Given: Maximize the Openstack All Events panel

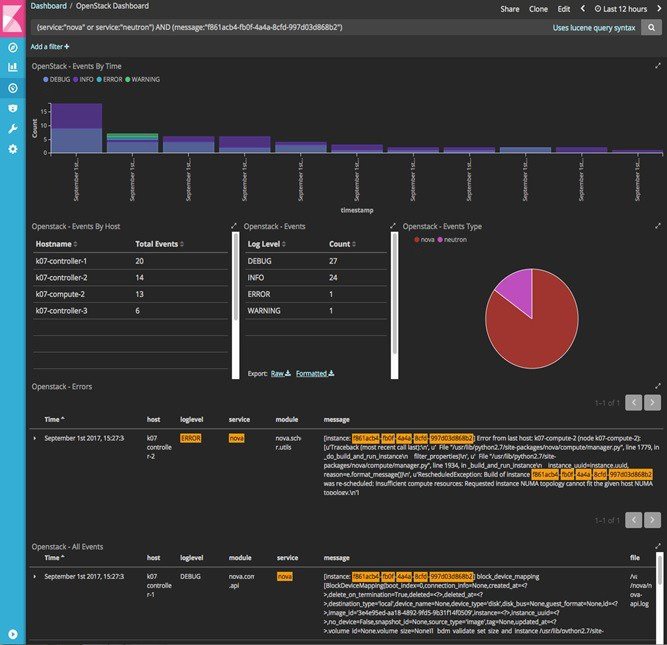Looking at the screenshot, I should (x=658, y=546).
